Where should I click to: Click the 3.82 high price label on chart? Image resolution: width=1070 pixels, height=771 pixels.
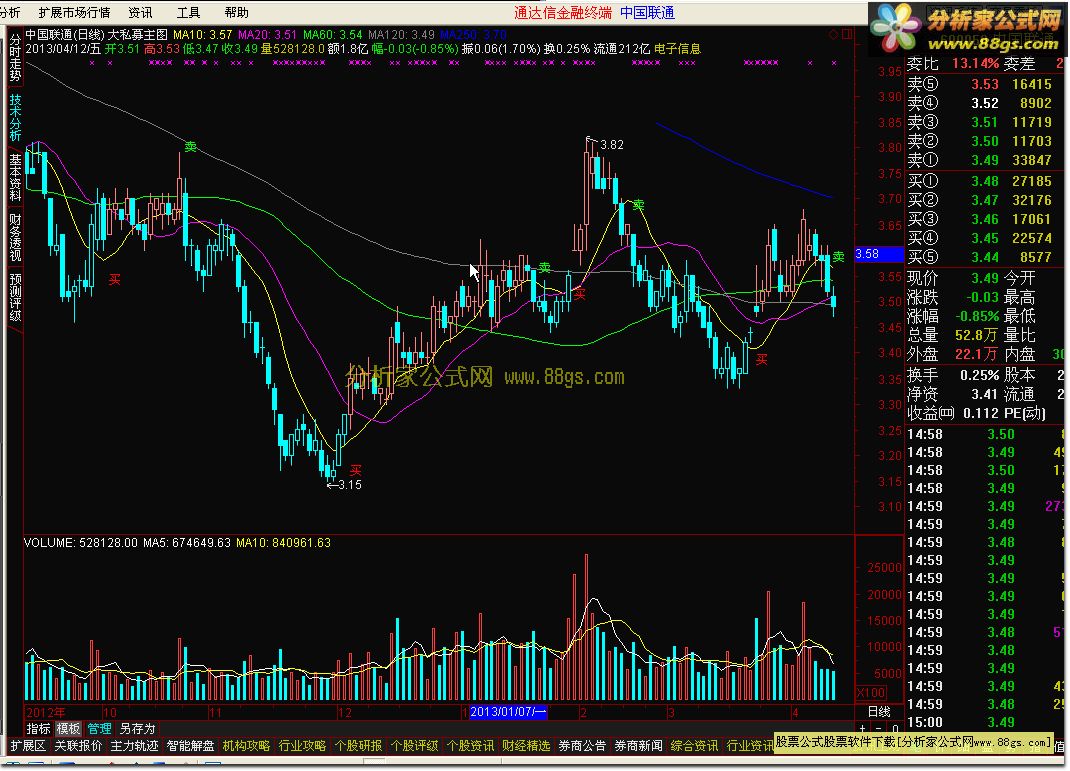[611, 145]
